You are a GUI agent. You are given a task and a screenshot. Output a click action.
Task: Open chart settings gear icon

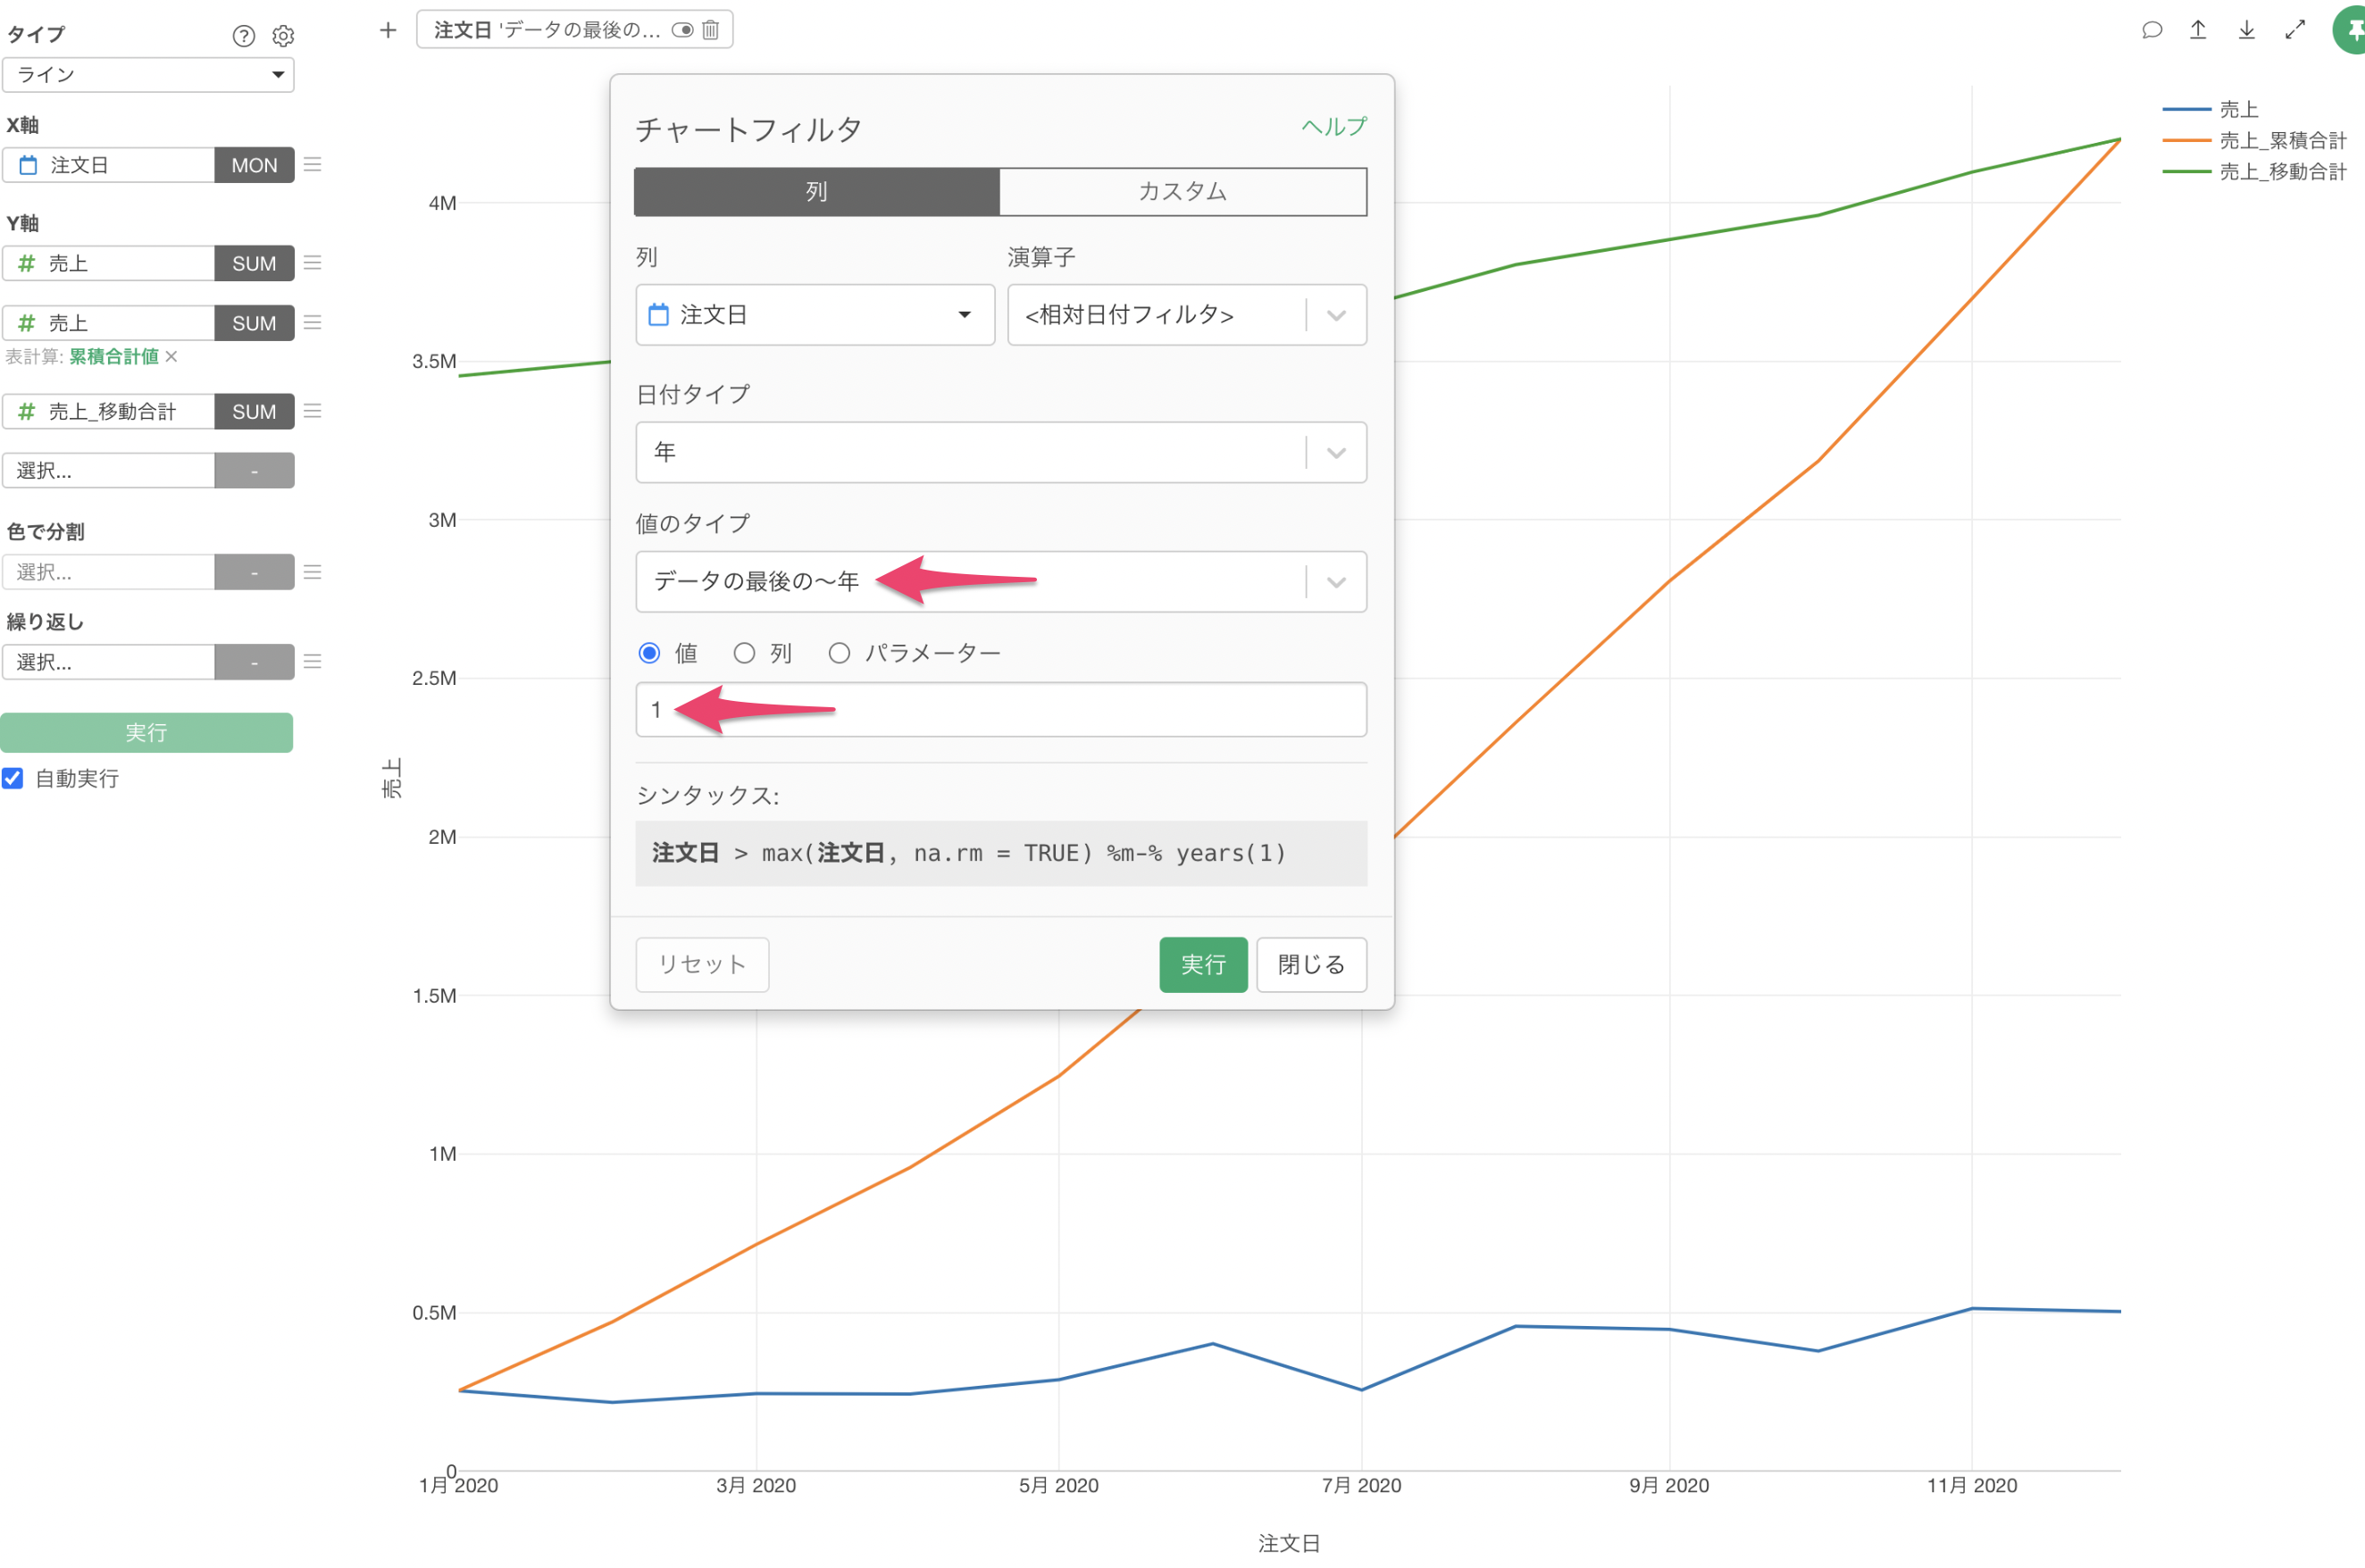tap(283, 36)
